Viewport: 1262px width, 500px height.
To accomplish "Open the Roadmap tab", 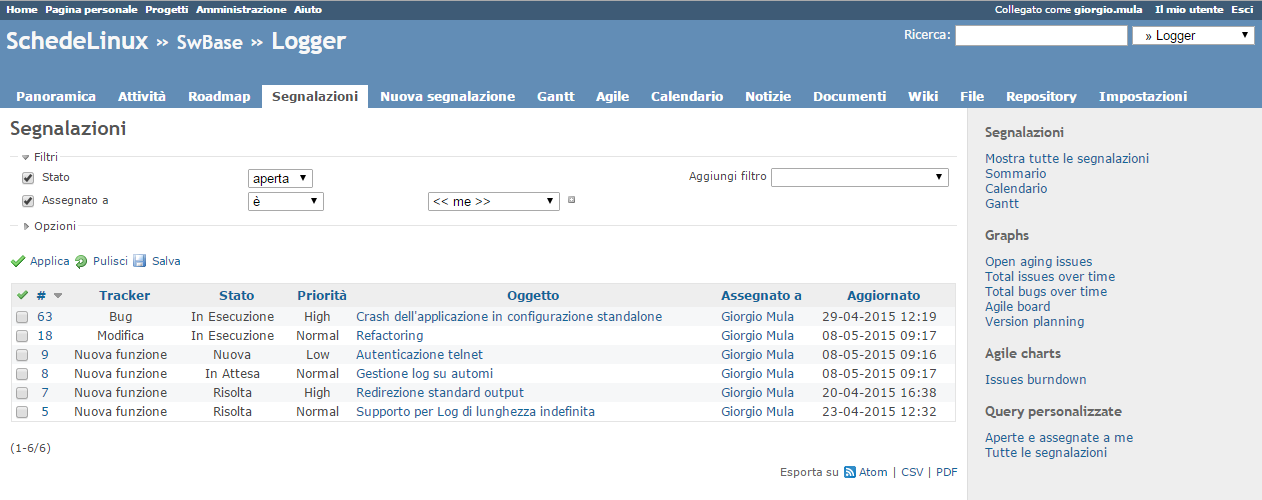I will 219,97.
